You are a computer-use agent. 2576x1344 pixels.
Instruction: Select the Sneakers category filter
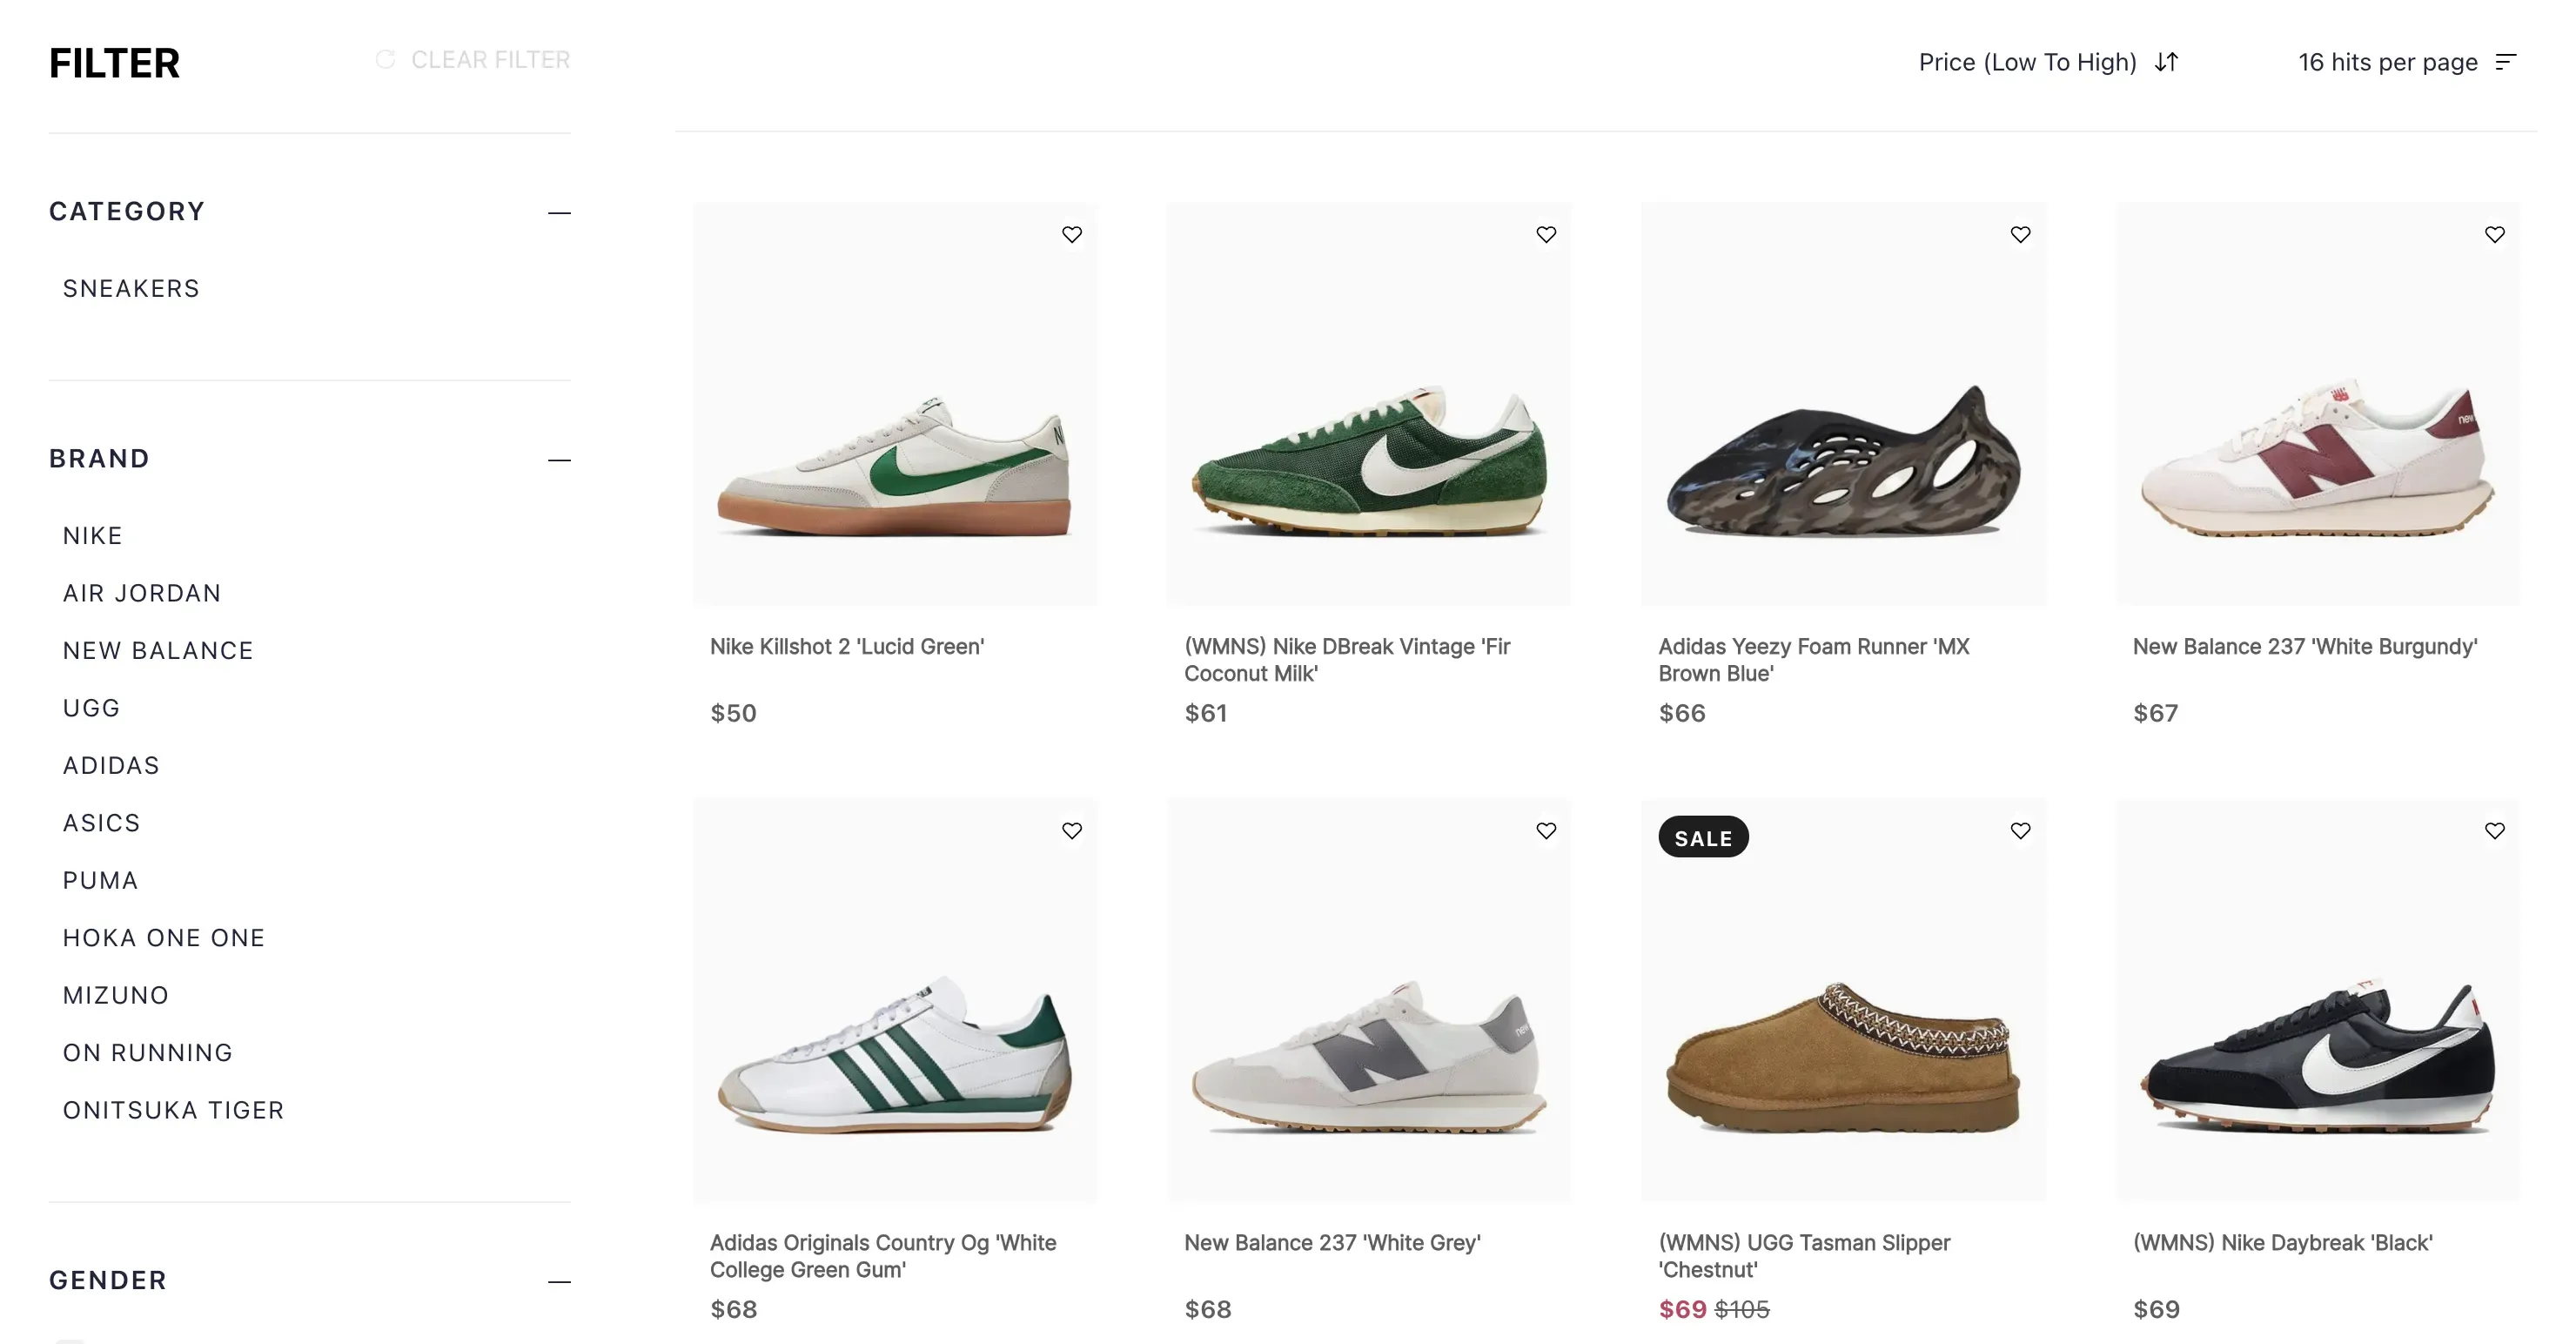tap(131, 289)
